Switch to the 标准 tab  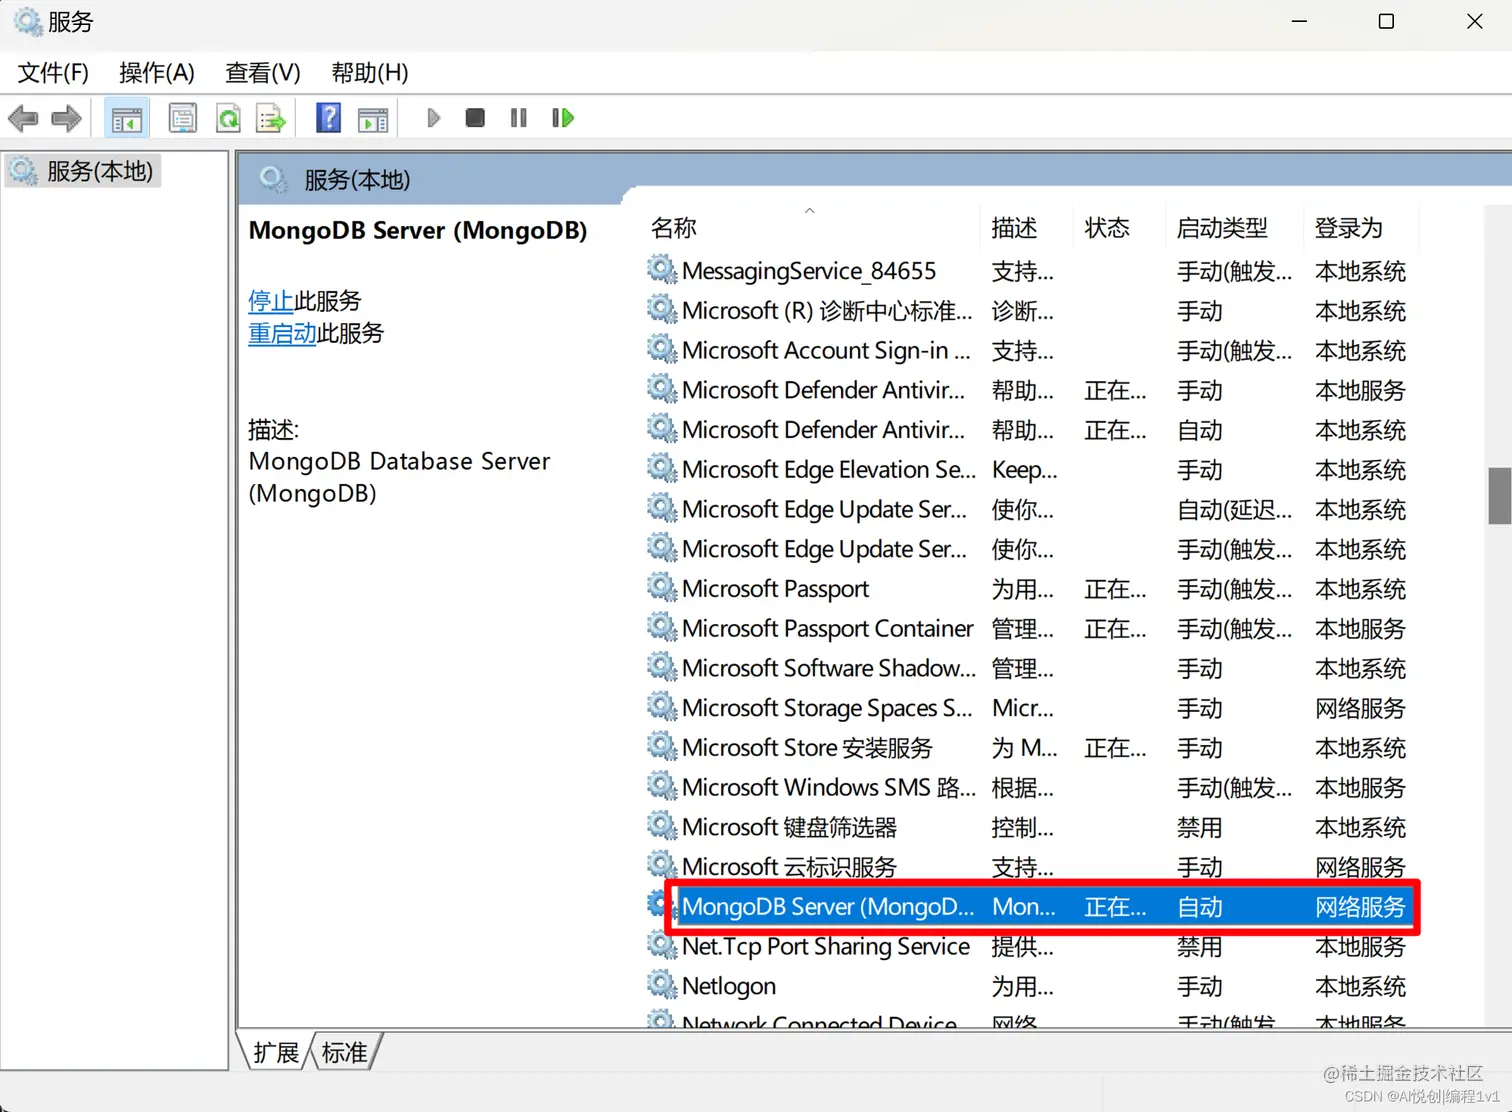point(345,1052)
